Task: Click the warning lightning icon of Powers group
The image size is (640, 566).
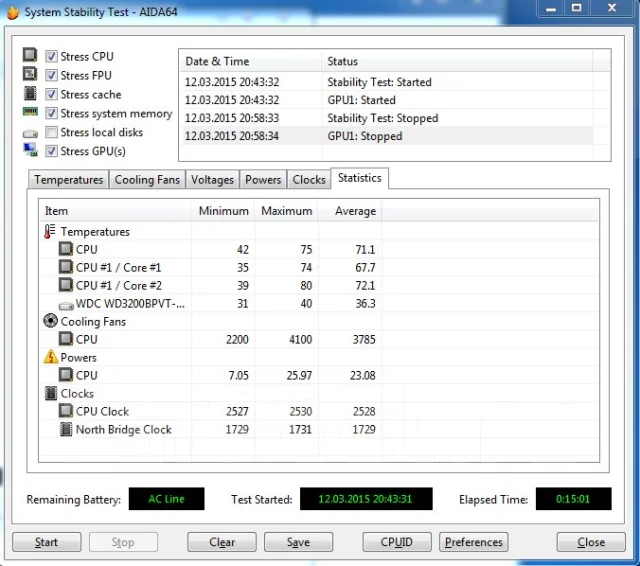Action: 50,357
